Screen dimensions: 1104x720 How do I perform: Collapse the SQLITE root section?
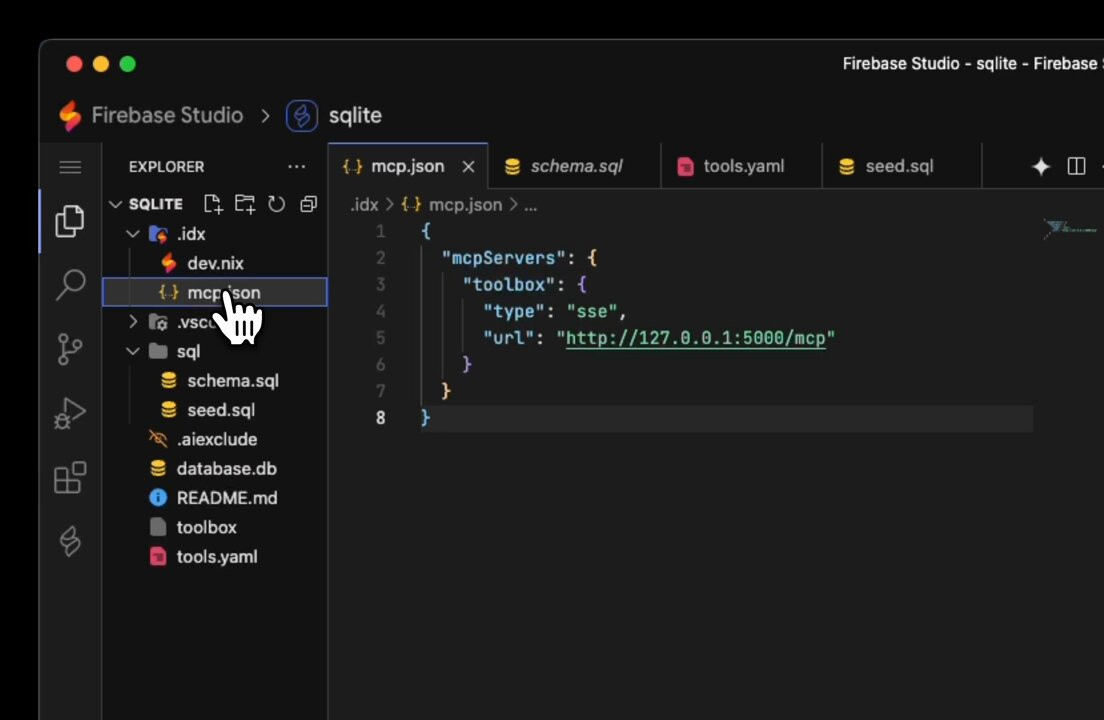click(115, 204)
